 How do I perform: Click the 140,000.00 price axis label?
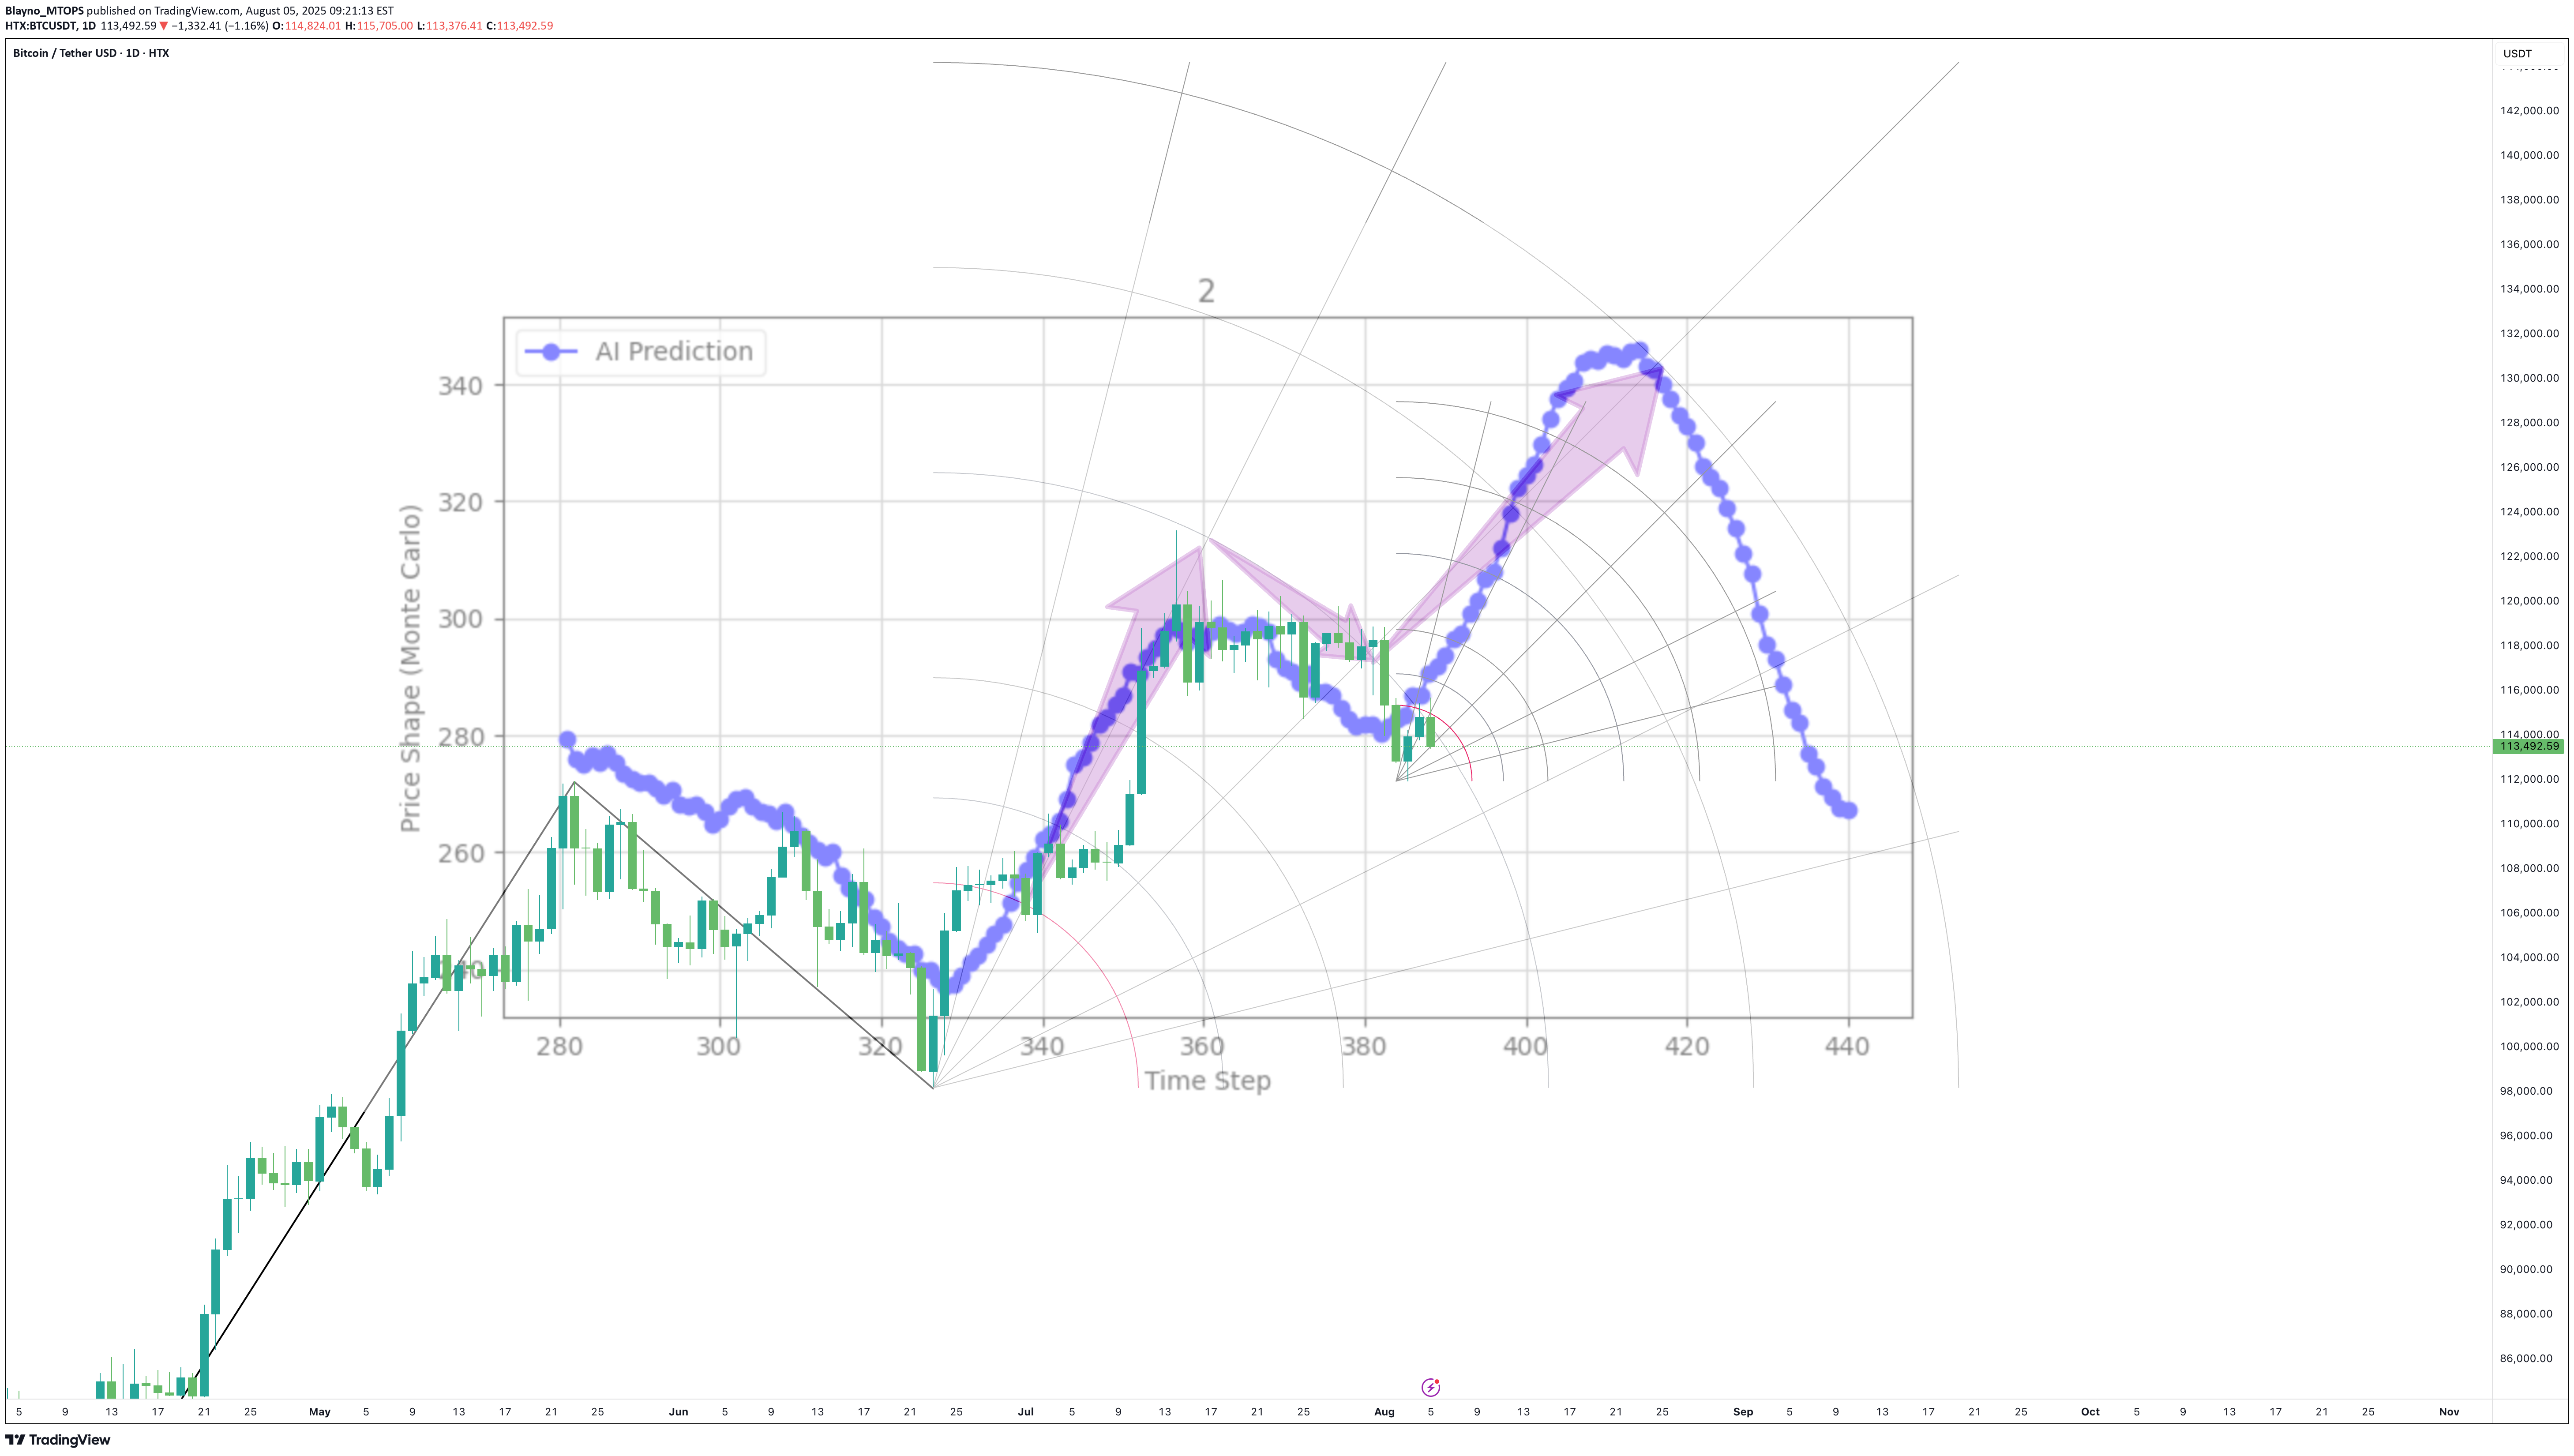(x=2529, y=155)
